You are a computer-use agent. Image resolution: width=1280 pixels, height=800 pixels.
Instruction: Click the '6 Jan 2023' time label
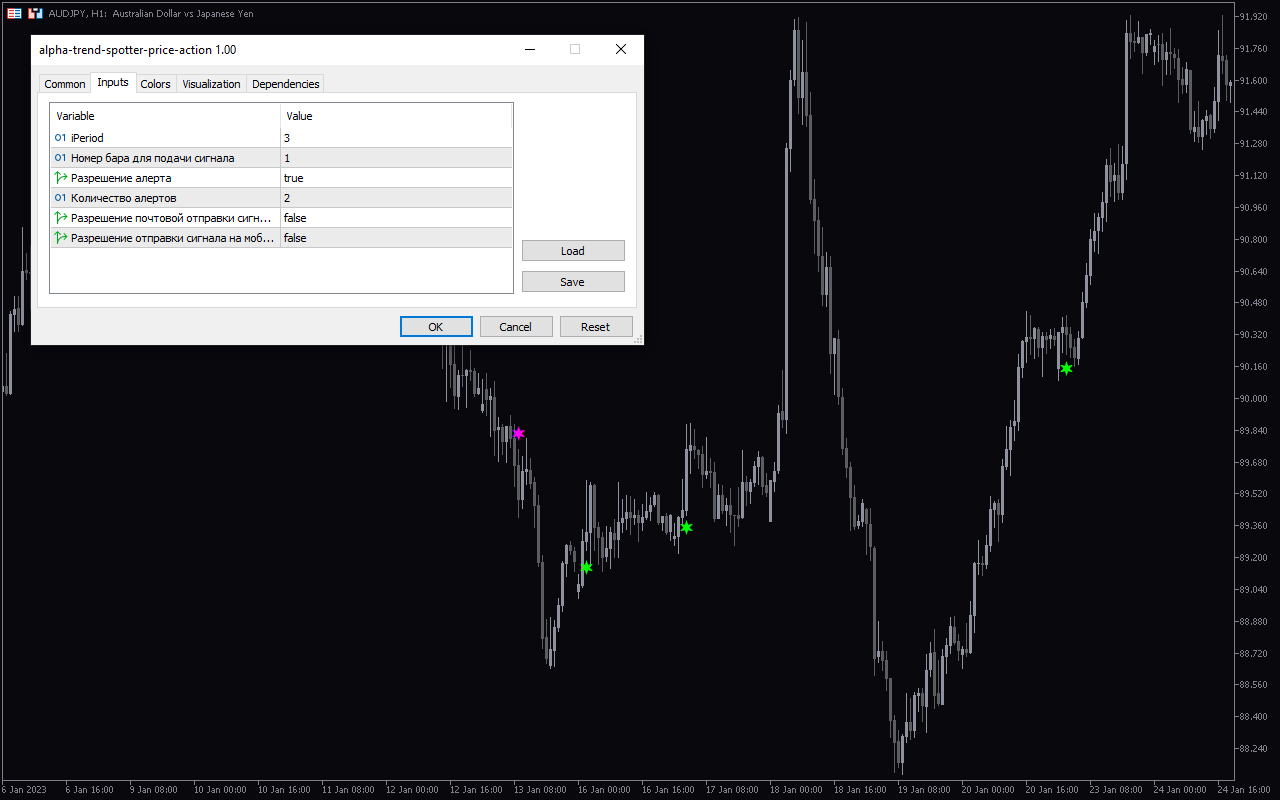pyautogui.click(x=24, y=789)
